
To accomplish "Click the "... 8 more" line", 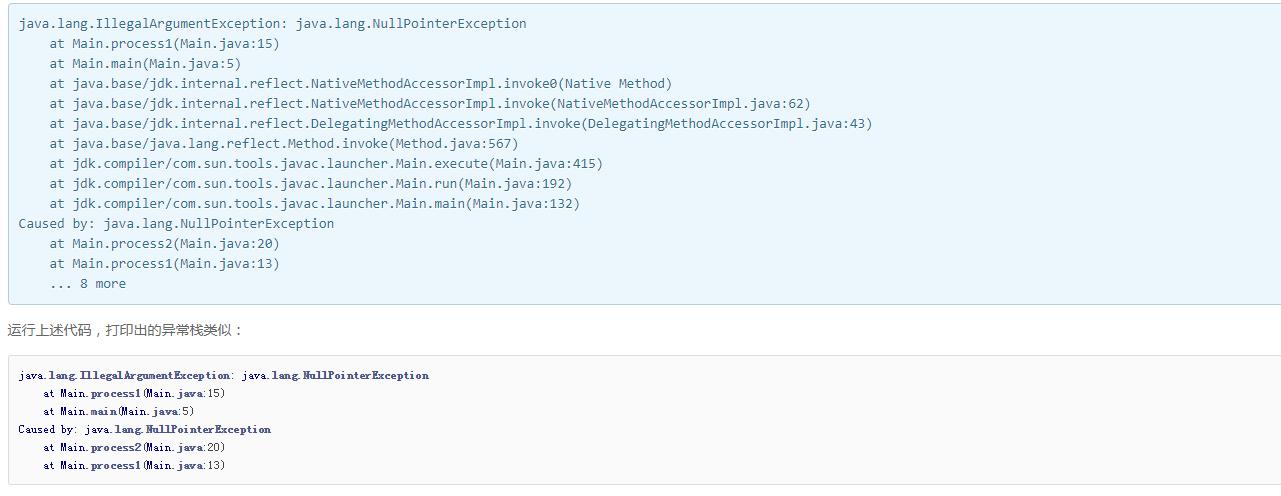I will [88, 284].
